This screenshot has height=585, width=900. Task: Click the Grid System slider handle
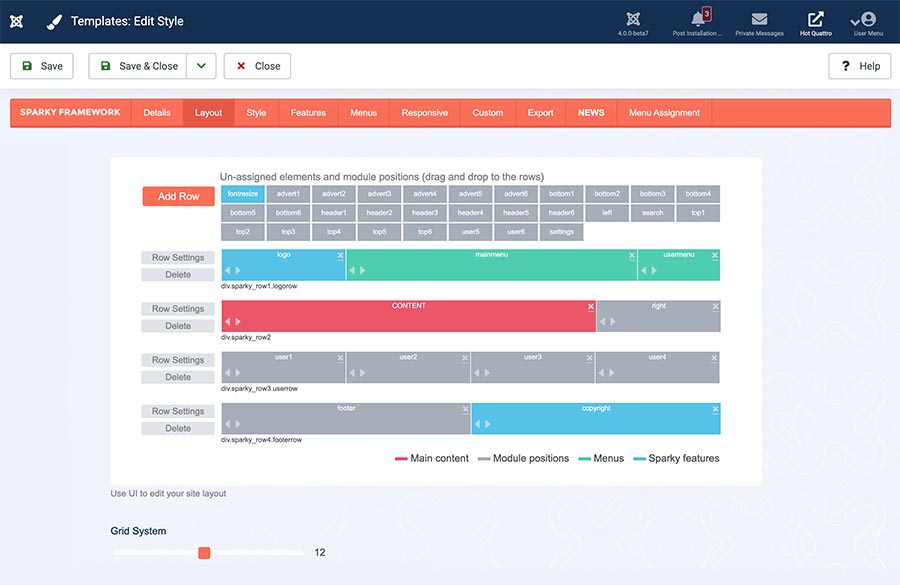click(x=204, y=553)
